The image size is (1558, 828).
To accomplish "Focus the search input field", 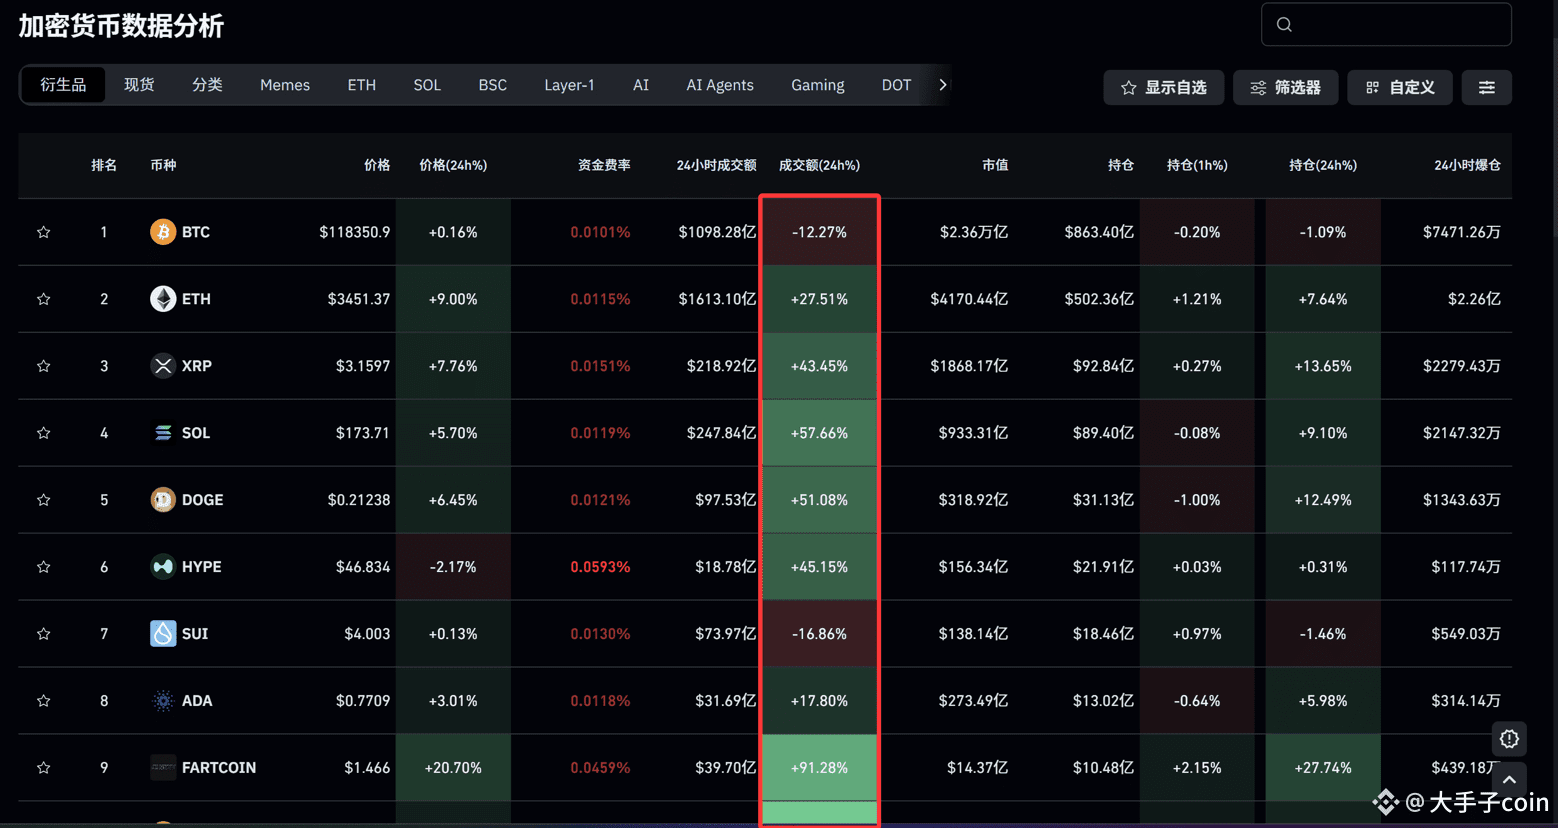I will 1386,25.
